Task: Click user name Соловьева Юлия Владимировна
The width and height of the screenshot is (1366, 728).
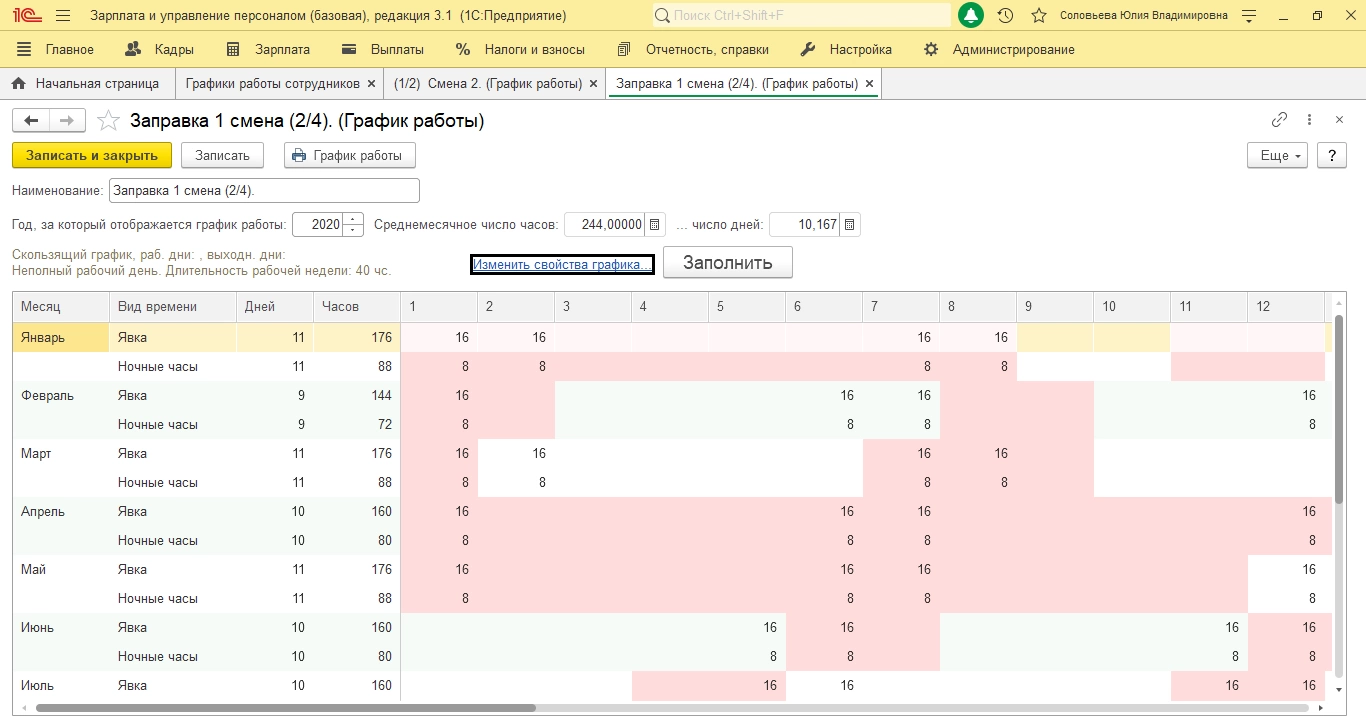Action: click(x=1144, y=16)
